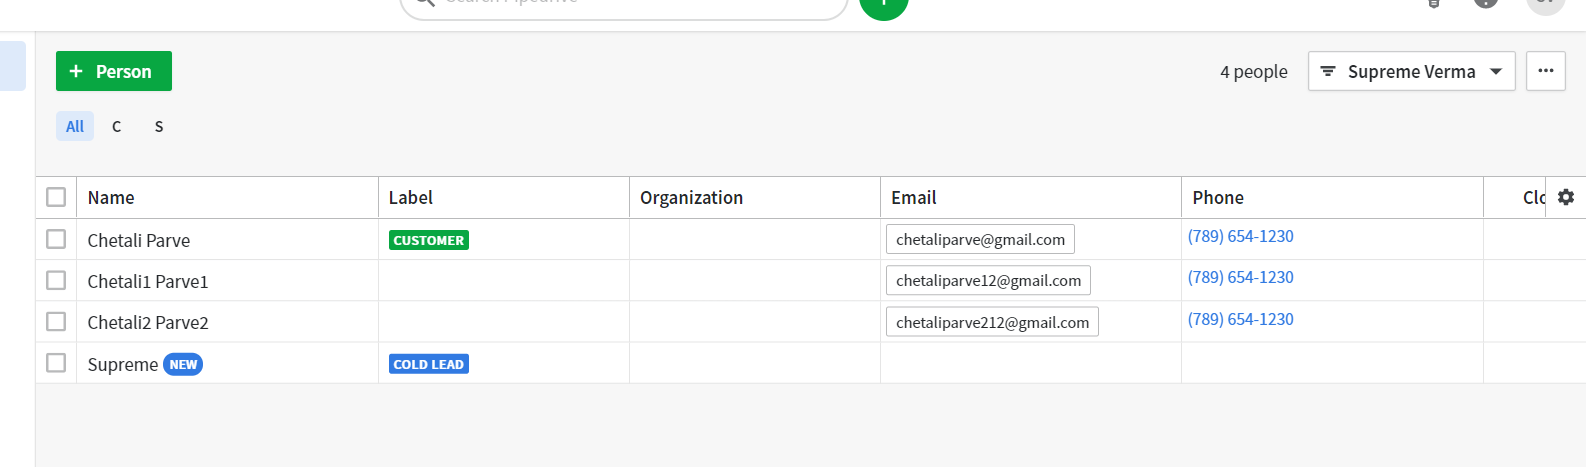
Task: Check the Chetali Parve row checkbox
Action: [56, 239]
